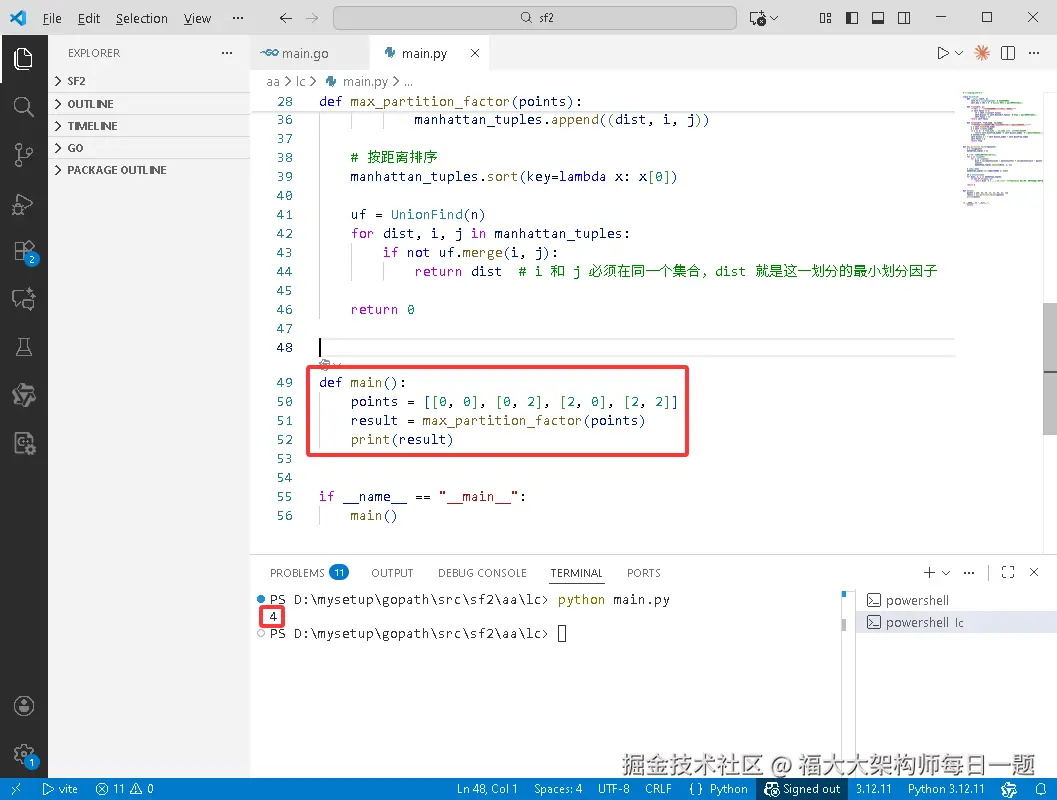Open notifications bell in status bar
The width and height of the screenshot is (1057, 800).
tap(1041, 789)
